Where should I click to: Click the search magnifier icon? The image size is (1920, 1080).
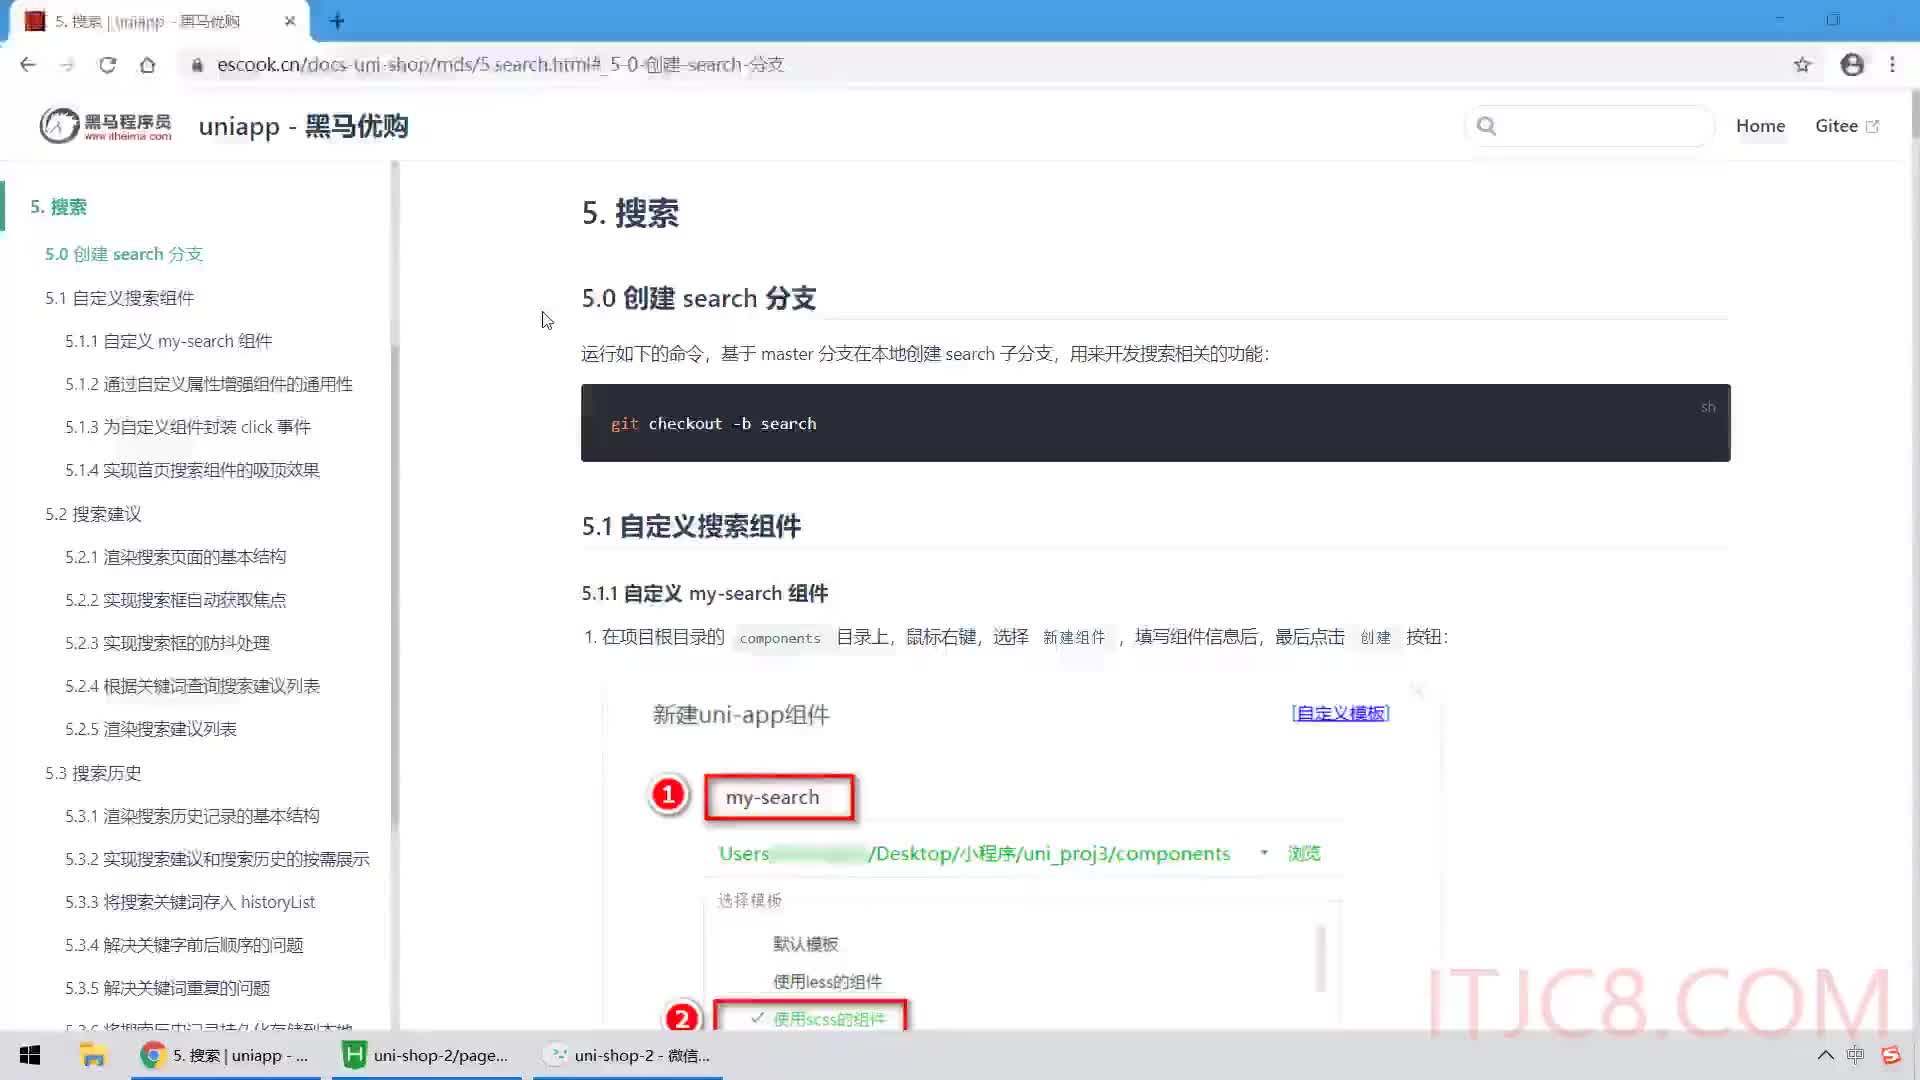tap(1487, 126)
